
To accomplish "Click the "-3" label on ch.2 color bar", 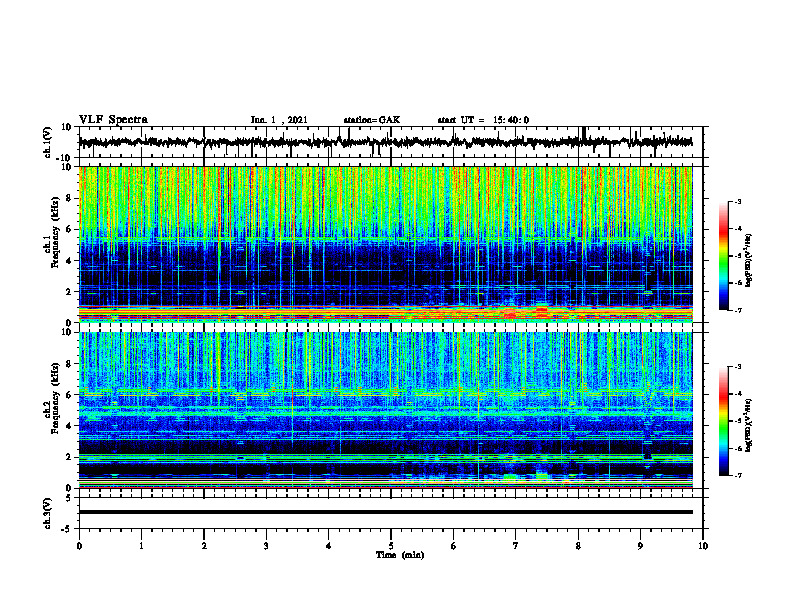I will click(x=738, y=367).
